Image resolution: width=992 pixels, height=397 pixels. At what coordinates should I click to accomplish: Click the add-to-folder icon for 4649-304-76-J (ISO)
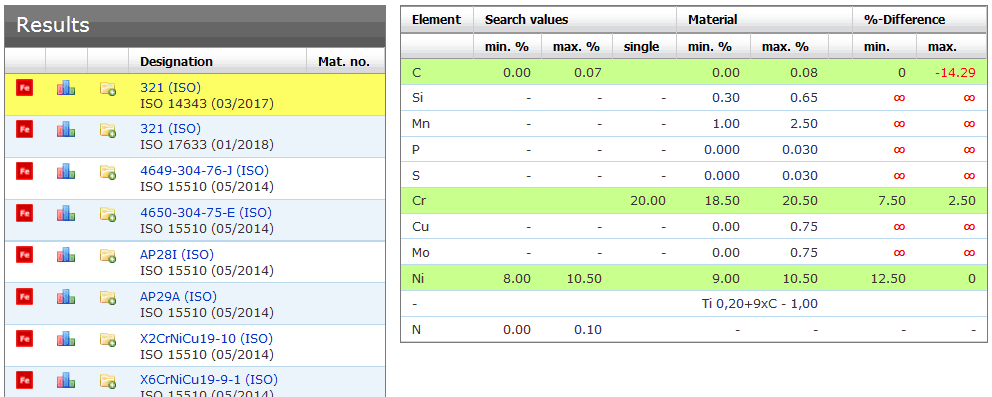108,172
